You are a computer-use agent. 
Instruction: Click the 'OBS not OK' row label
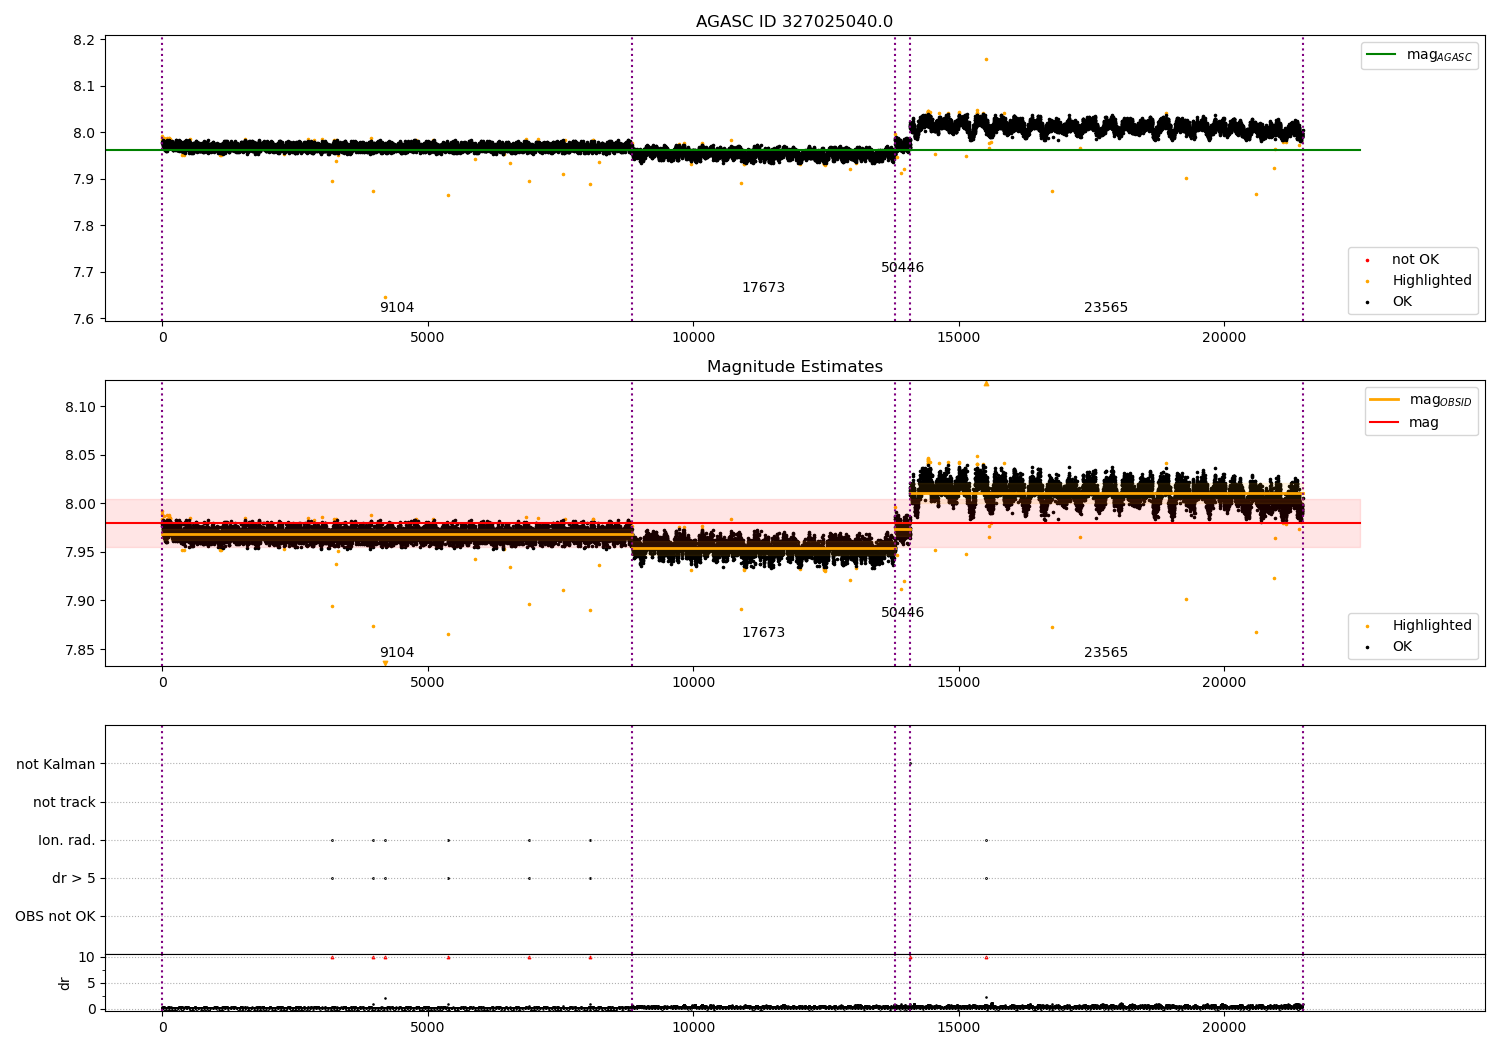56,917
